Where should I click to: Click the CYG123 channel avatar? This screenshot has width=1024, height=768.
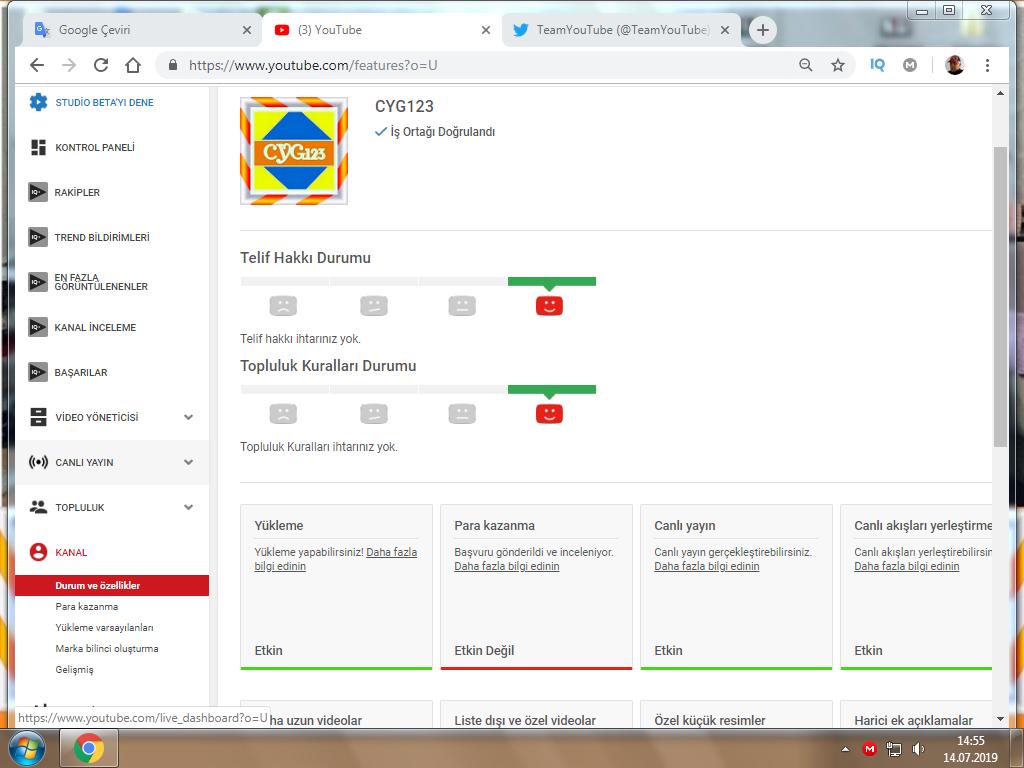[294, 151]
